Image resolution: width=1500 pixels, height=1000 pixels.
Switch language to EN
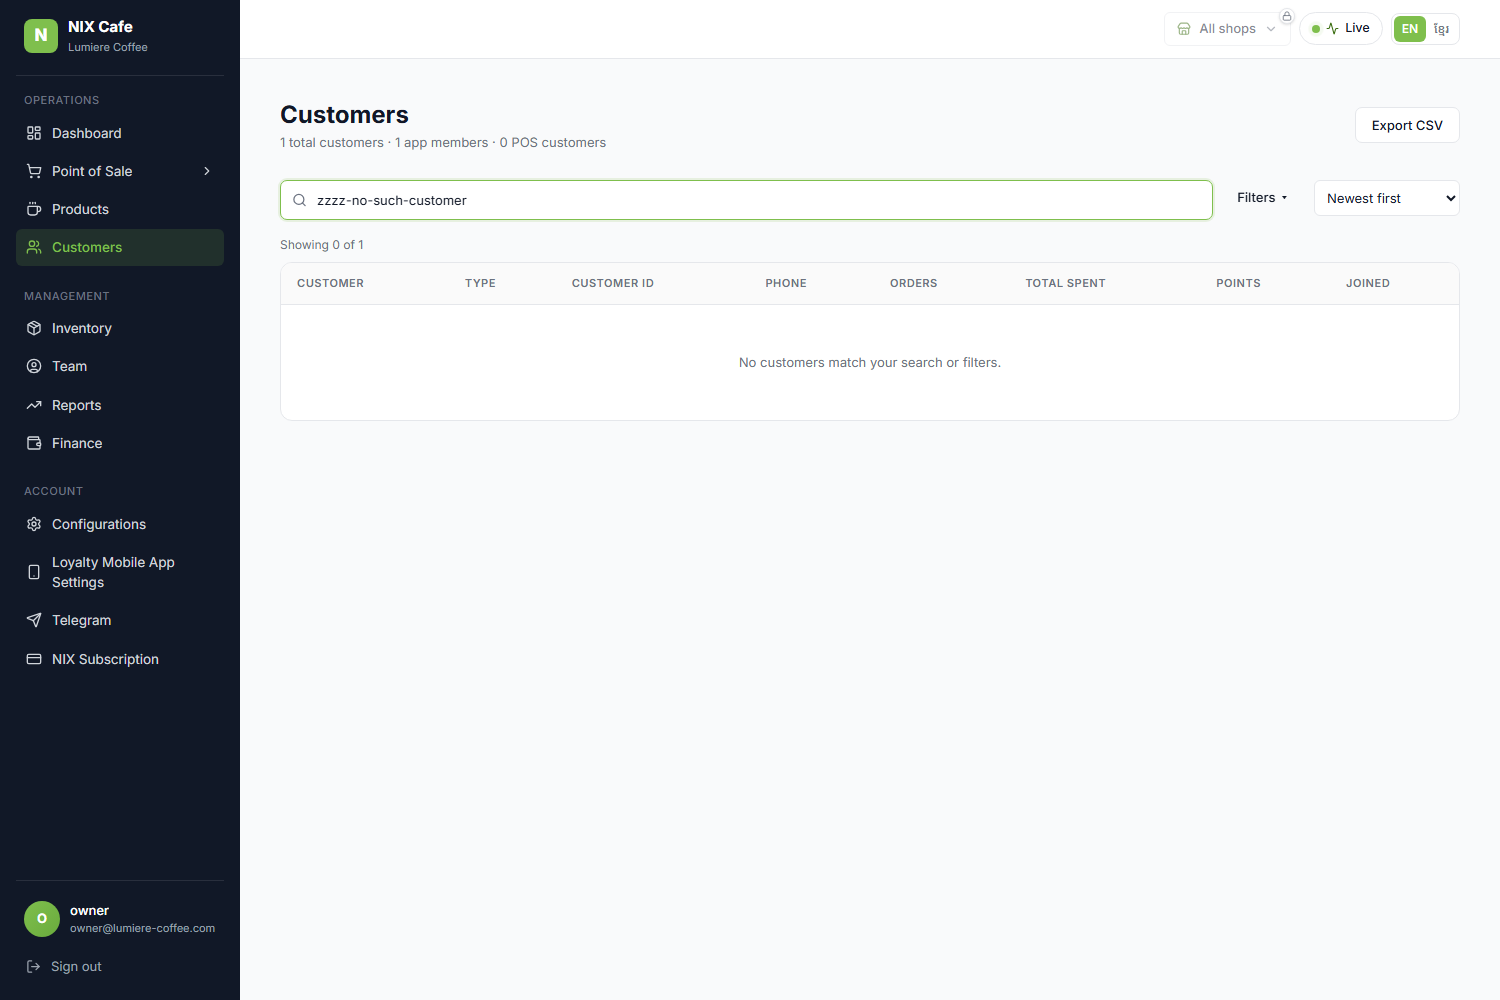[x=1410, y=29]
